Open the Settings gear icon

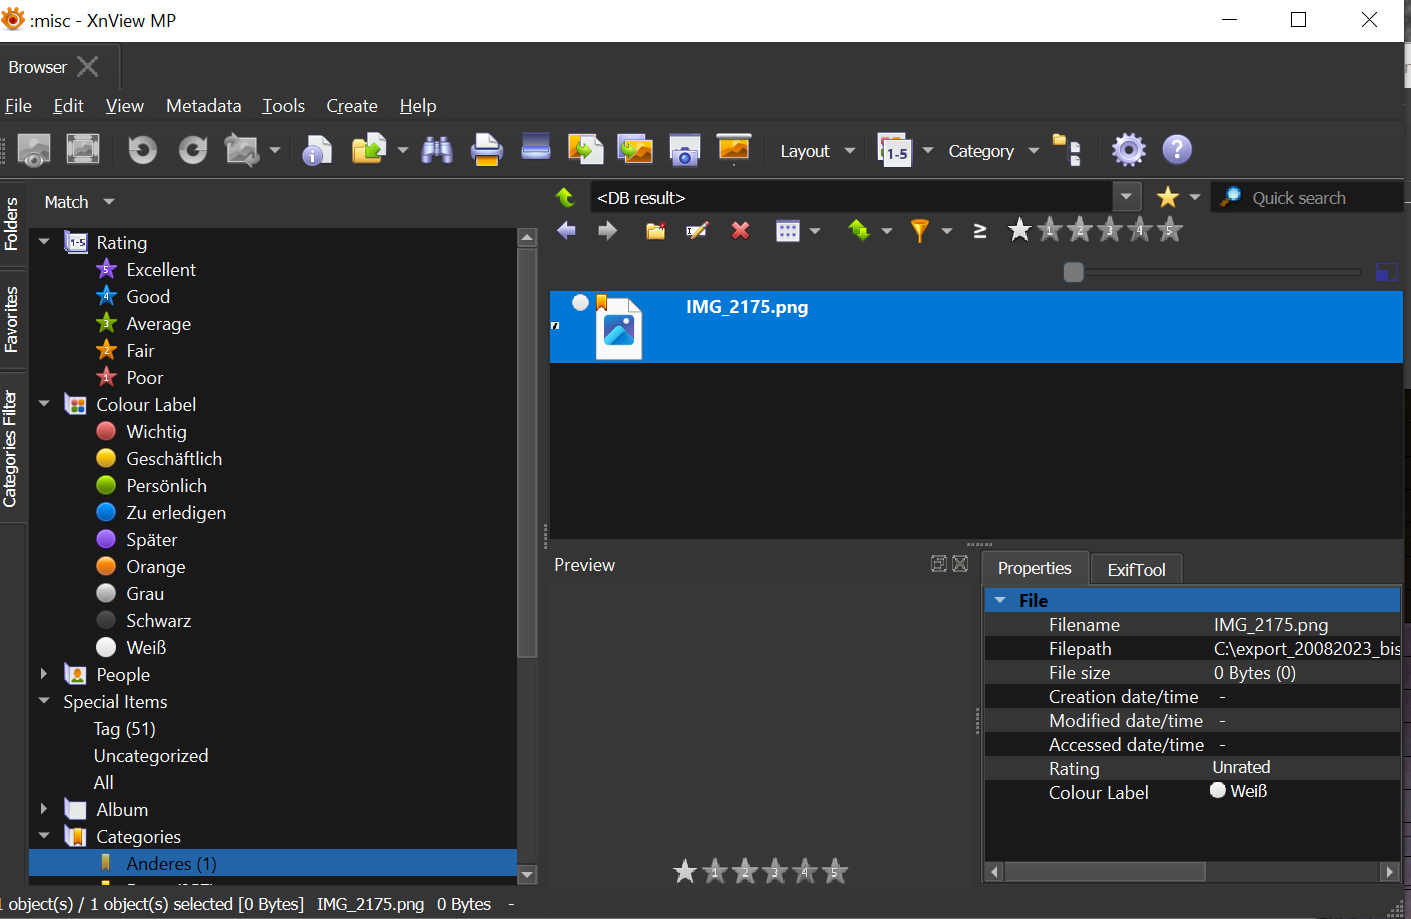pyautogui.click(x=1128, y=150)
